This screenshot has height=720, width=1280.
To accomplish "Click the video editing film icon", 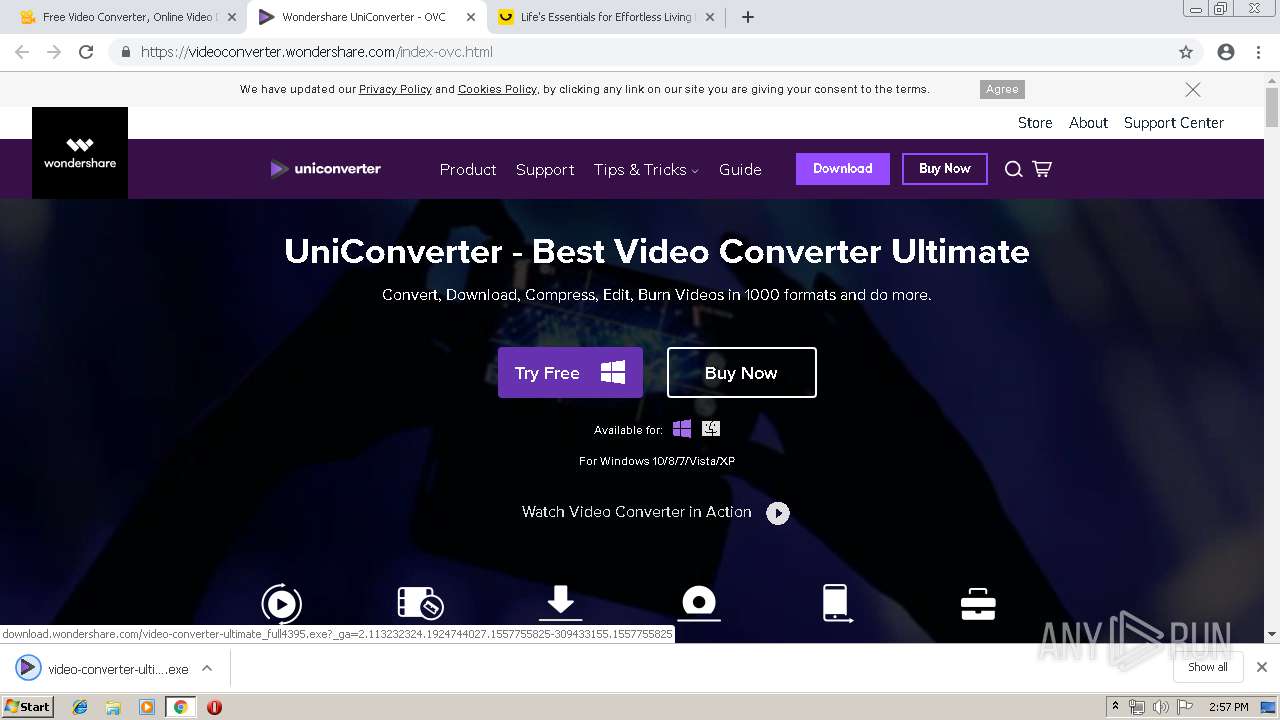I will (420, 603).
